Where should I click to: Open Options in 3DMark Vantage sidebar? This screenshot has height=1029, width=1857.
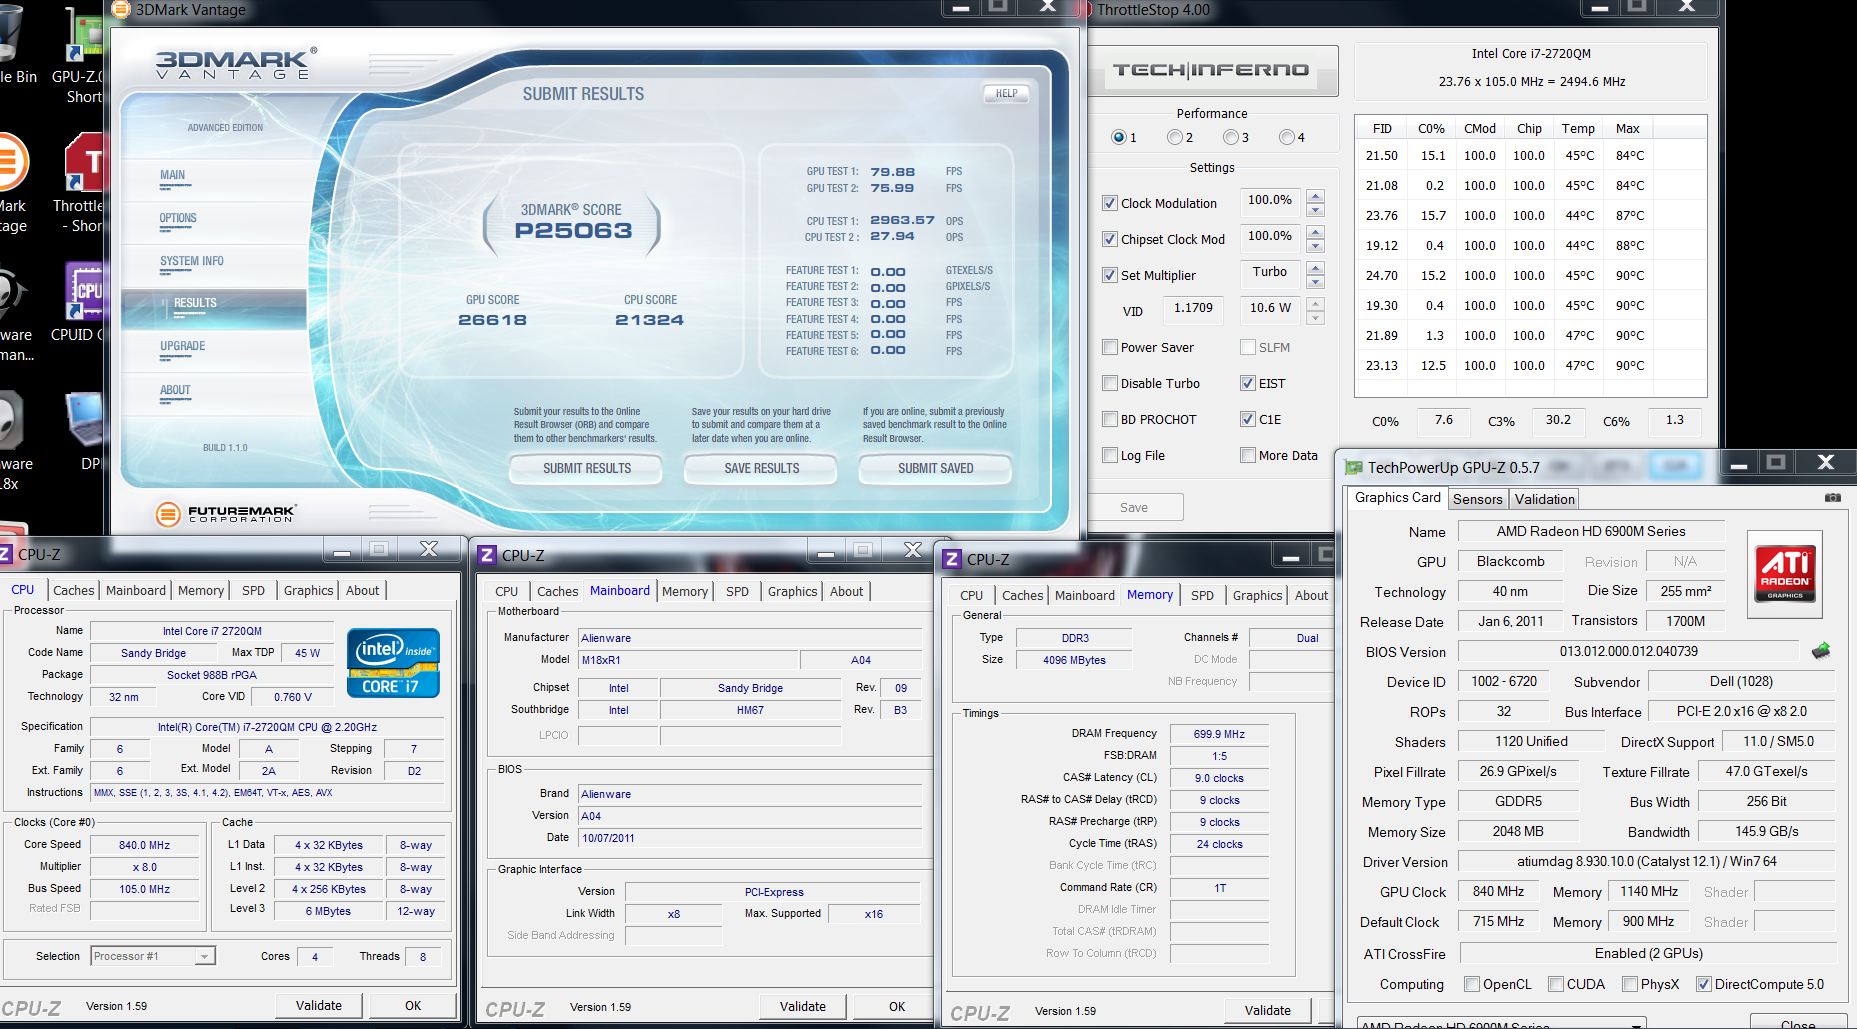(x=178, y=218)
